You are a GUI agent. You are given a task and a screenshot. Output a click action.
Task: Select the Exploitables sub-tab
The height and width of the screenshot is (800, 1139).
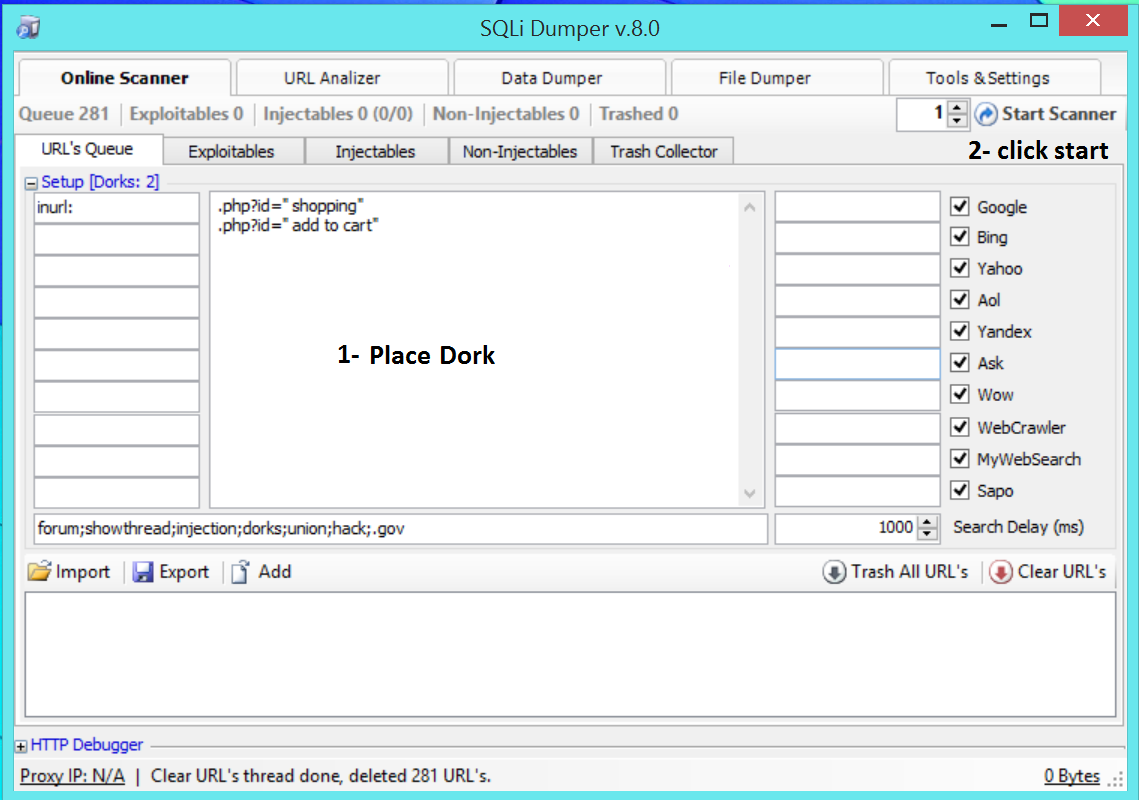(x=231, y=151)
